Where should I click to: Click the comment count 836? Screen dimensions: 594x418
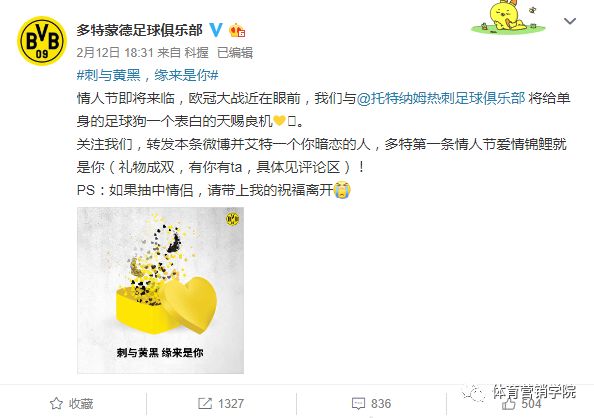coord(381,404)
